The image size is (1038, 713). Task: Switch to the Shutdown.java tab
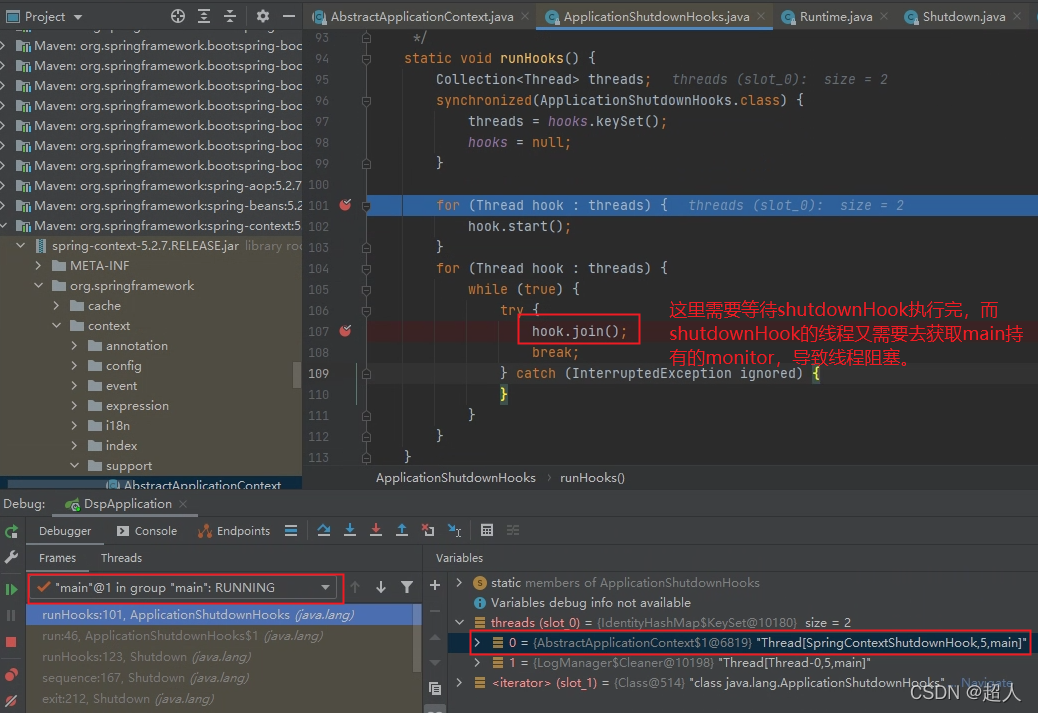tap(963, 17)
